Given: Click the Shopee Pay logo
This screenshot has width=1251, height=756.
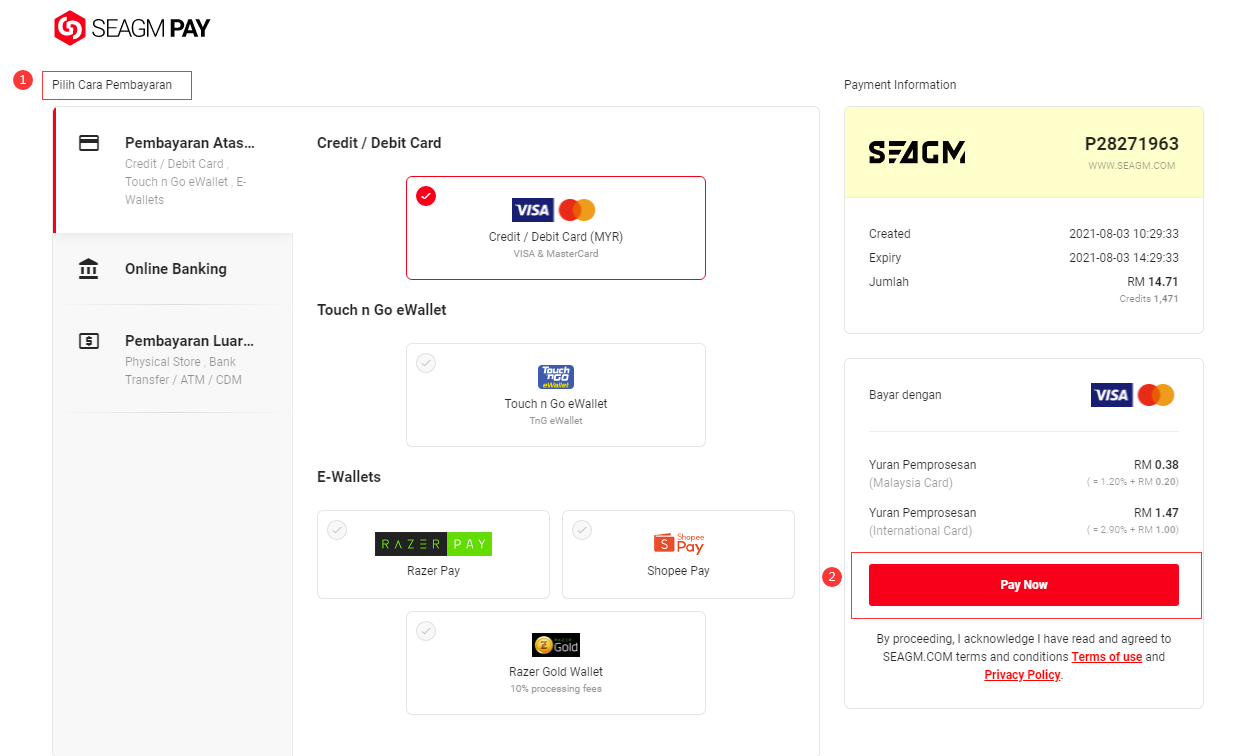Looking at the screenshot, I should (x=678, y=543).
